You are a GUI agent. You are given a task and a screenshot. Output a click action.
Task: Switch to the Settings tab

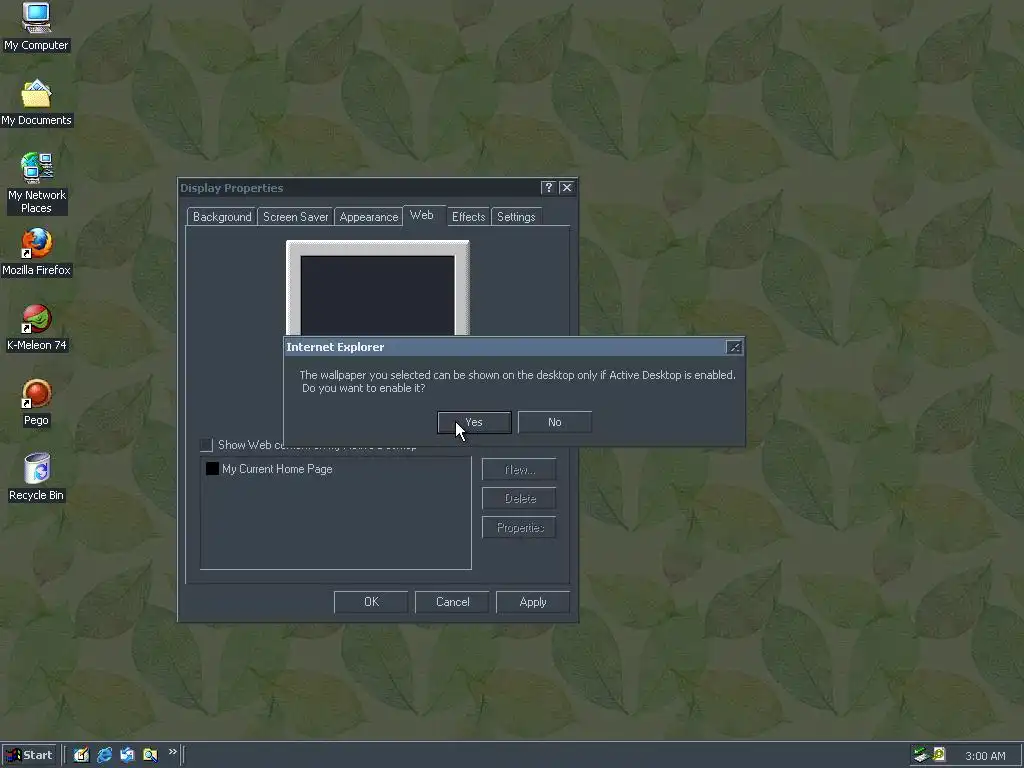tap(516, 217)
